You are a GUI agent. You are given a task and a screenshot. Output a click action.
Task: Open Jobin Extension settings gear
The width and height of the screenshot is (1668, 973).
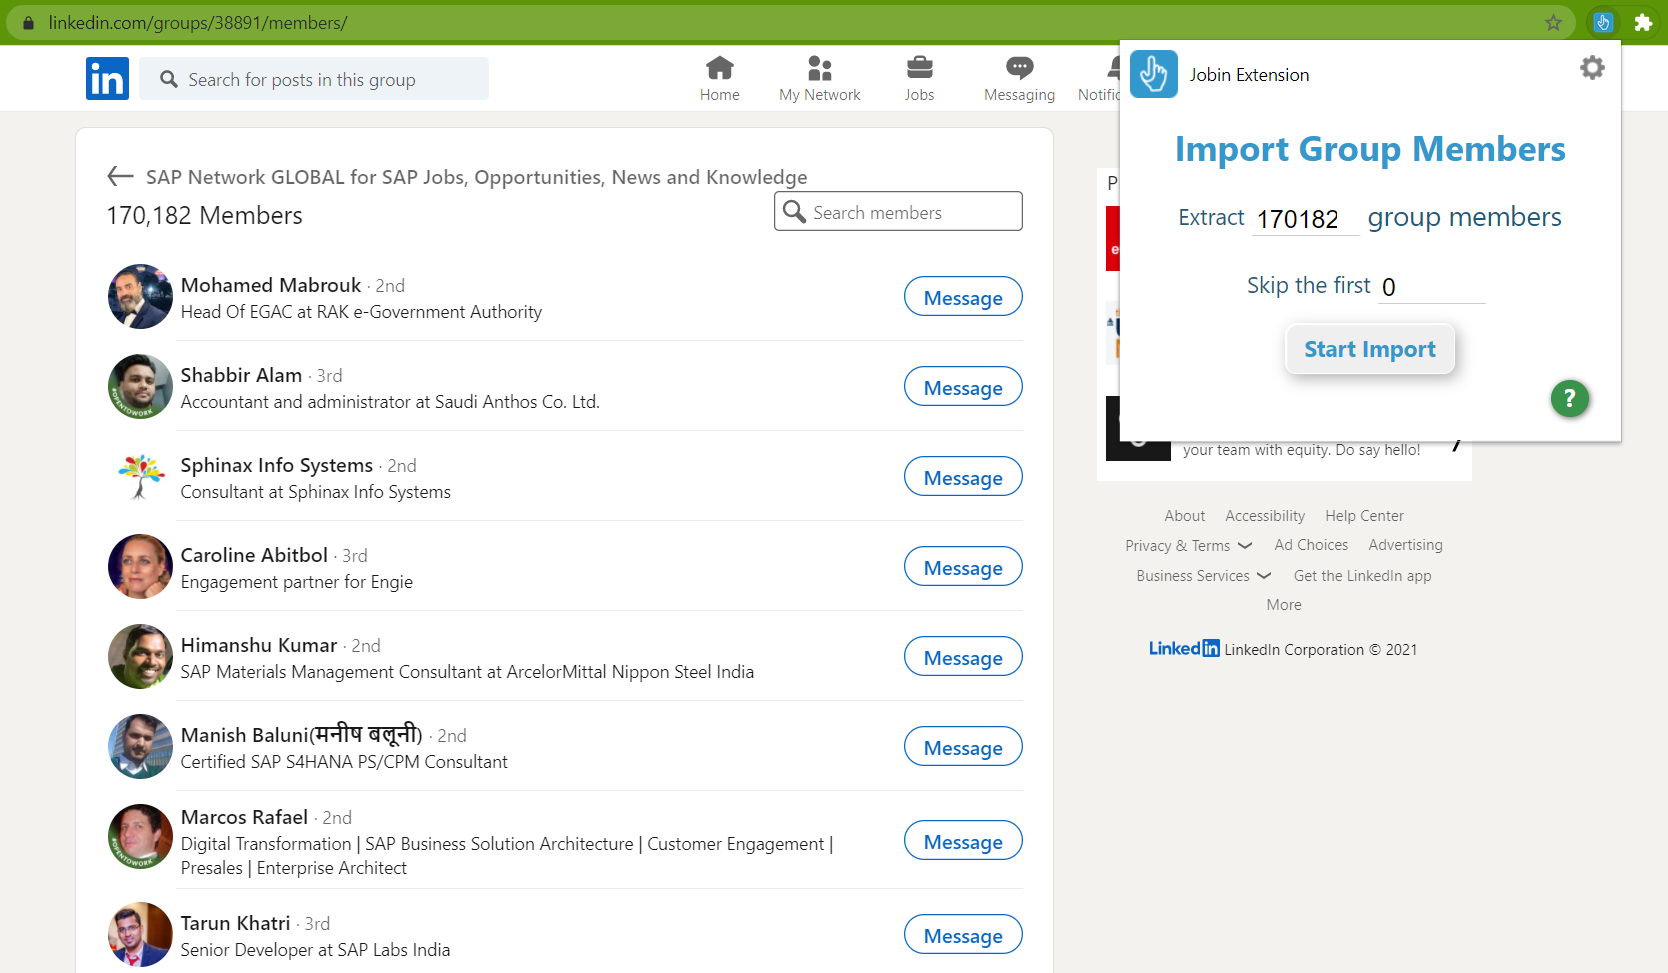1592,67
